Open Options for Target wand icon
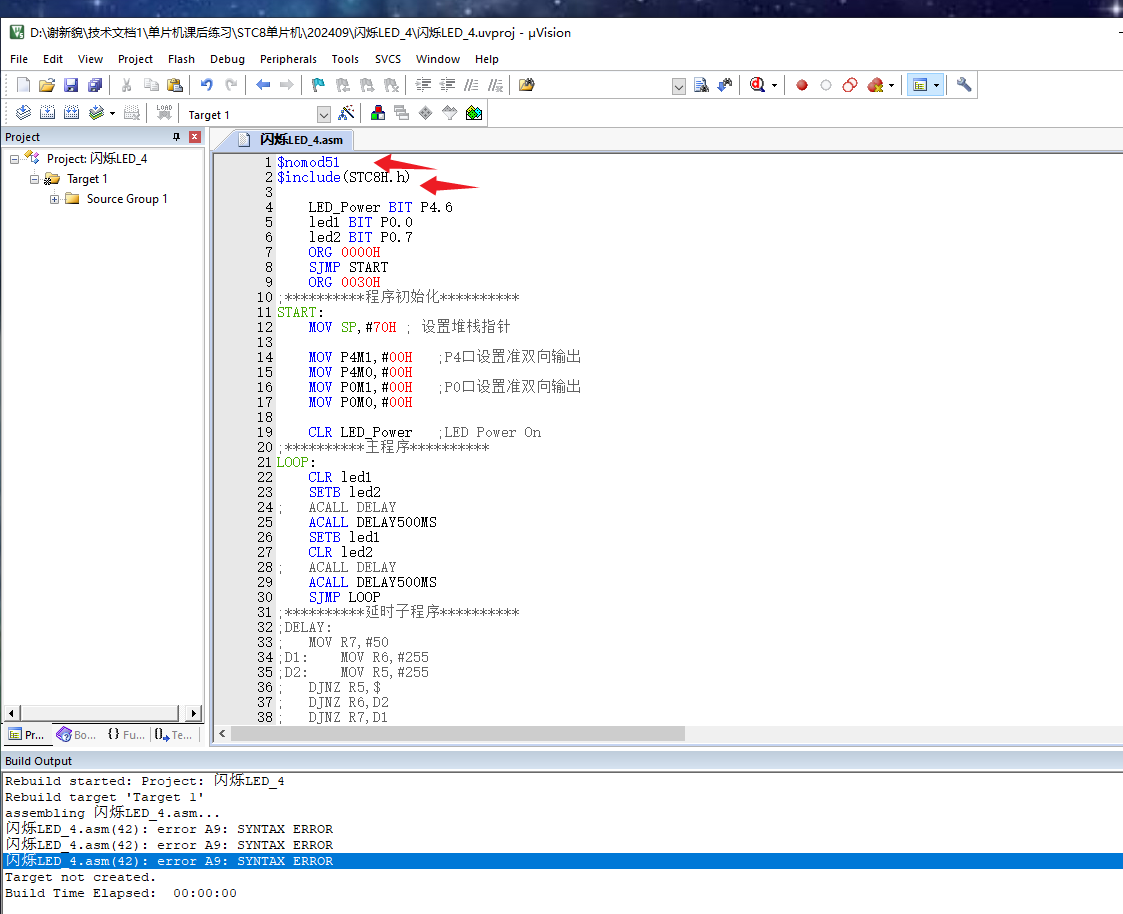Viewport: 1123px width, 914px height. pos(347,113)
